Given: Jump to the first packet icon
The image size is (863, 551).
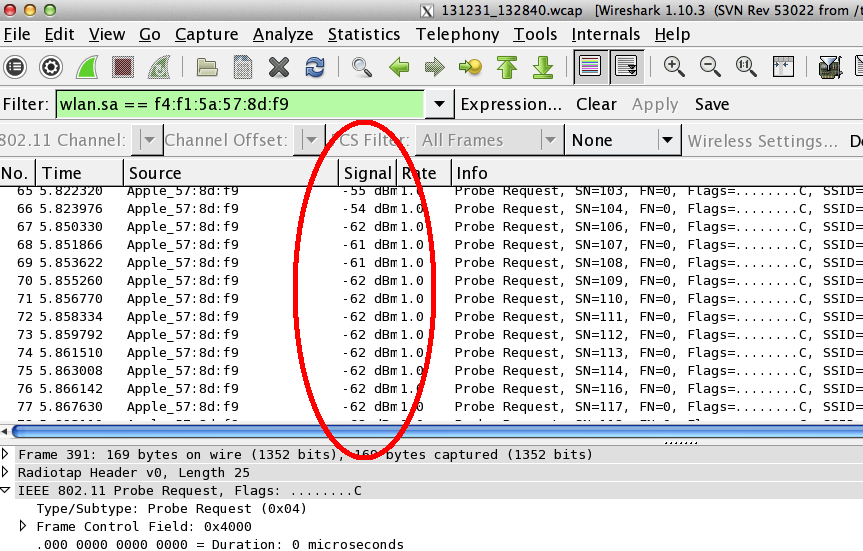Looking at the screenshot, I should pos(507,67).
